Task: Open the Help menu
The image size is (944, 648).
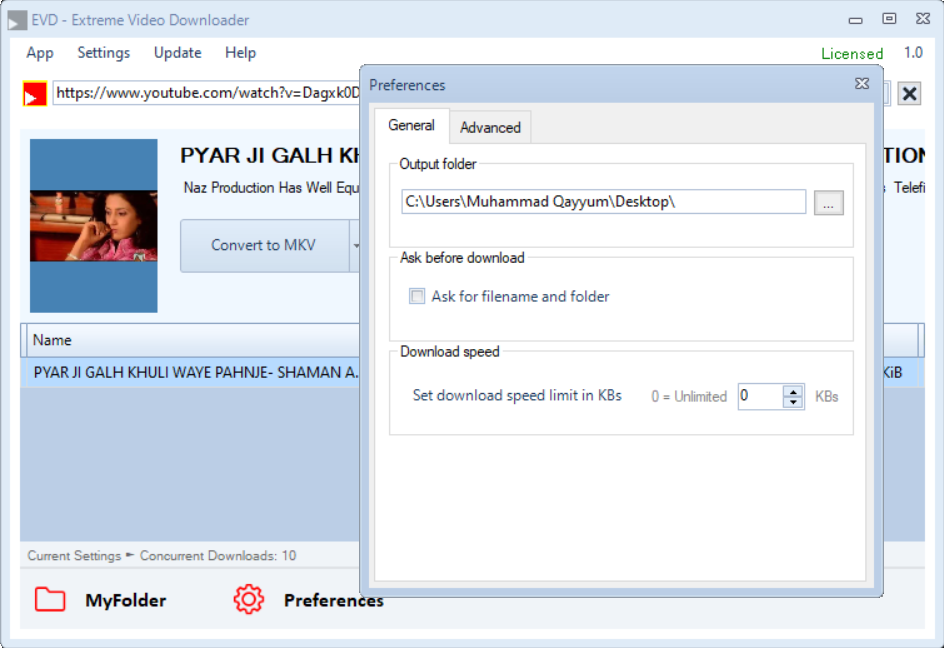Action: pyautogui.click(x=240, y=53)
